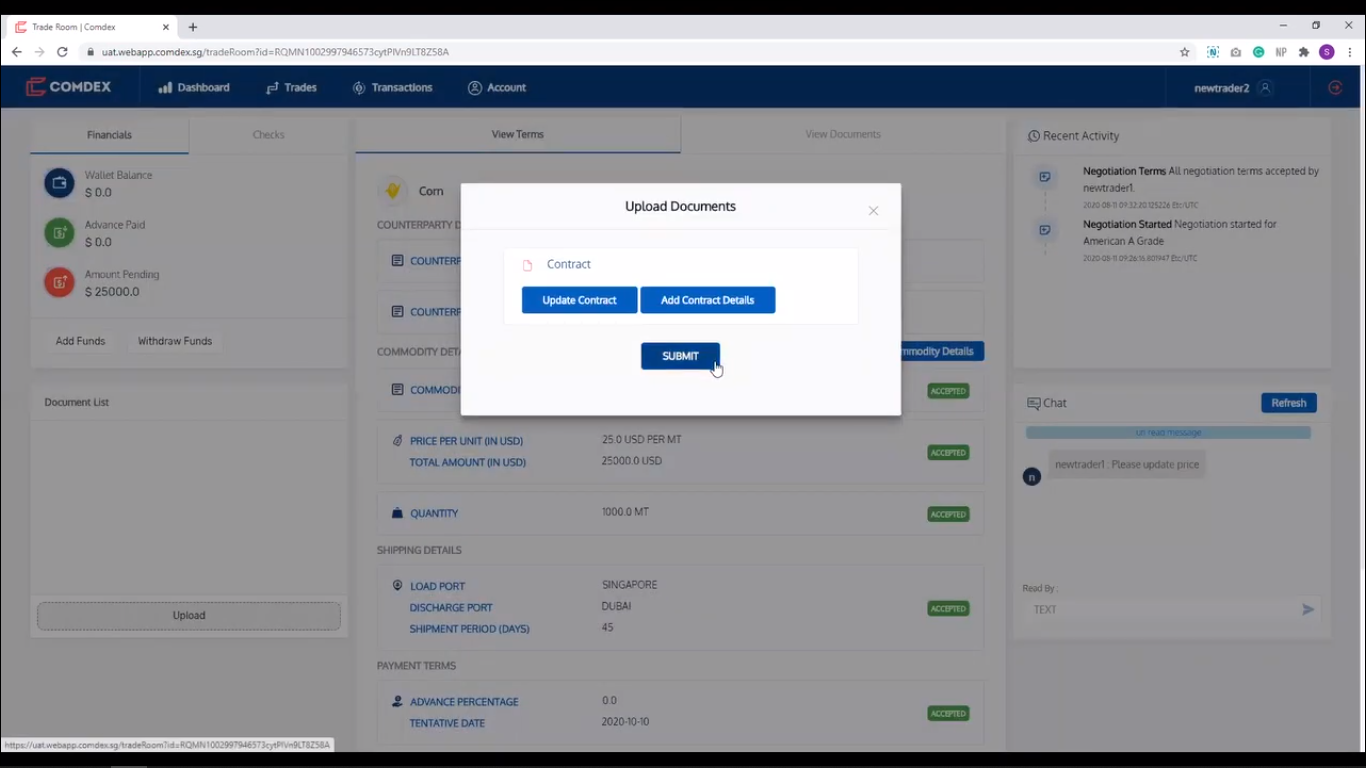Click the chat message text input
Screen dimensions: 1366x768
(1160, 609)
